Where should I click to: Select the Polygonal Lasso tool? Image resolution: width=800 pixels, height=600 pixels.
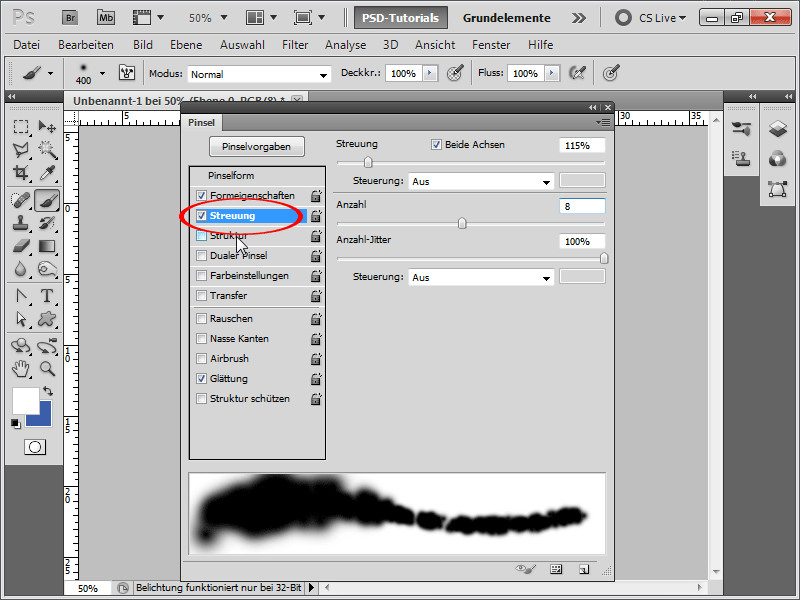point(21,150)
